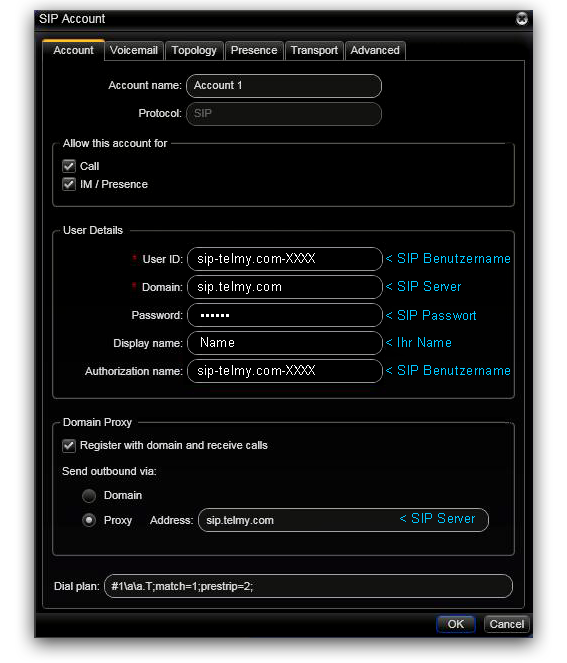This screenshot has width=567, height=663.
Task: Click the 'Authorization name:' label
Action: pyautogui.click(x=134, y=371)
